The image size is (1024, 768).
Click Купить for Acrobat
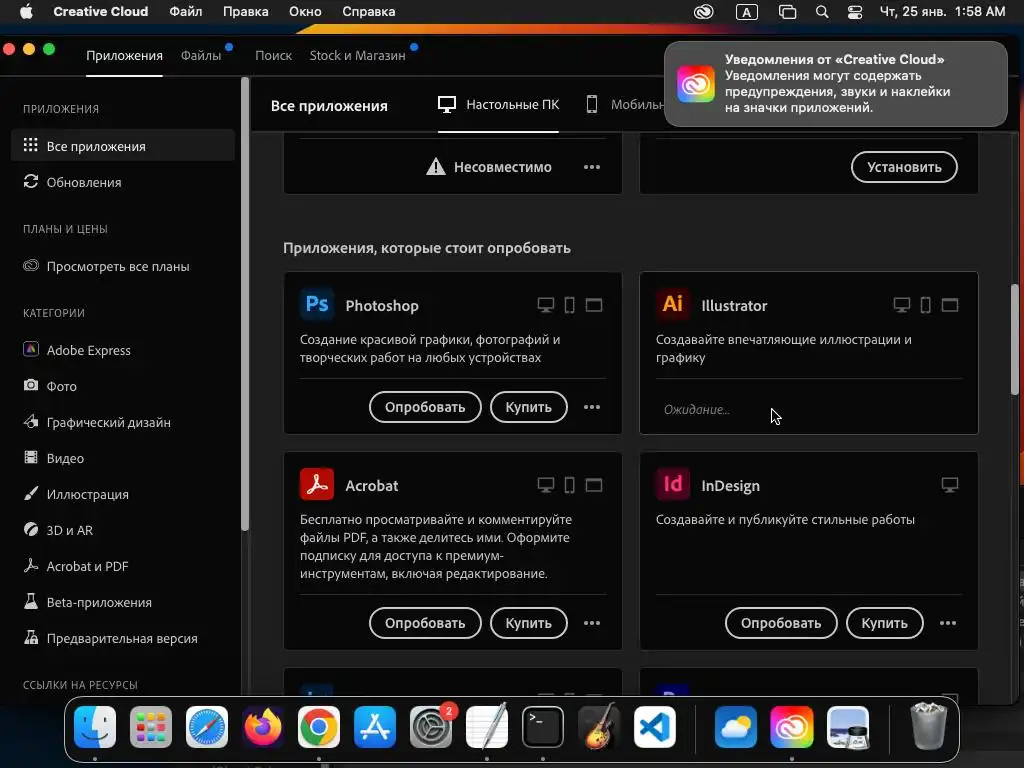click(x=528, y=623)
